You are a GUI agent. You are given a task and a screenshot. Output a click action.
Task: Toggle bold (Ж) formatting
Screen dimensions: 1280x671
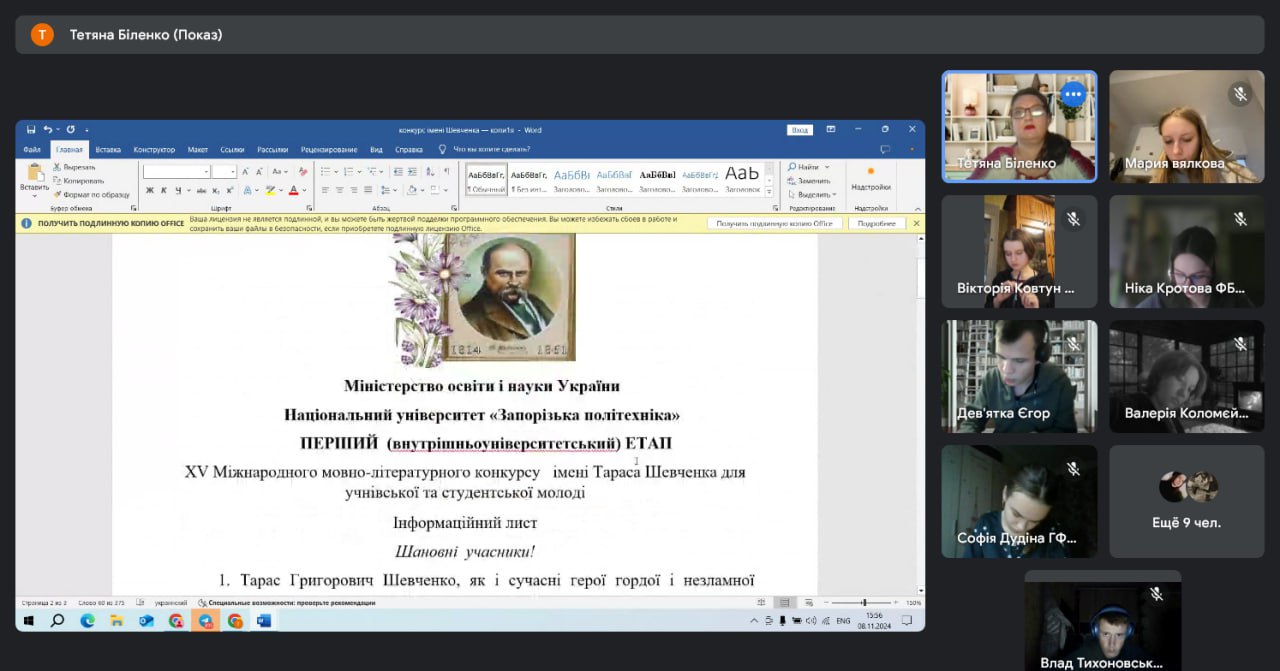point(150,190)
